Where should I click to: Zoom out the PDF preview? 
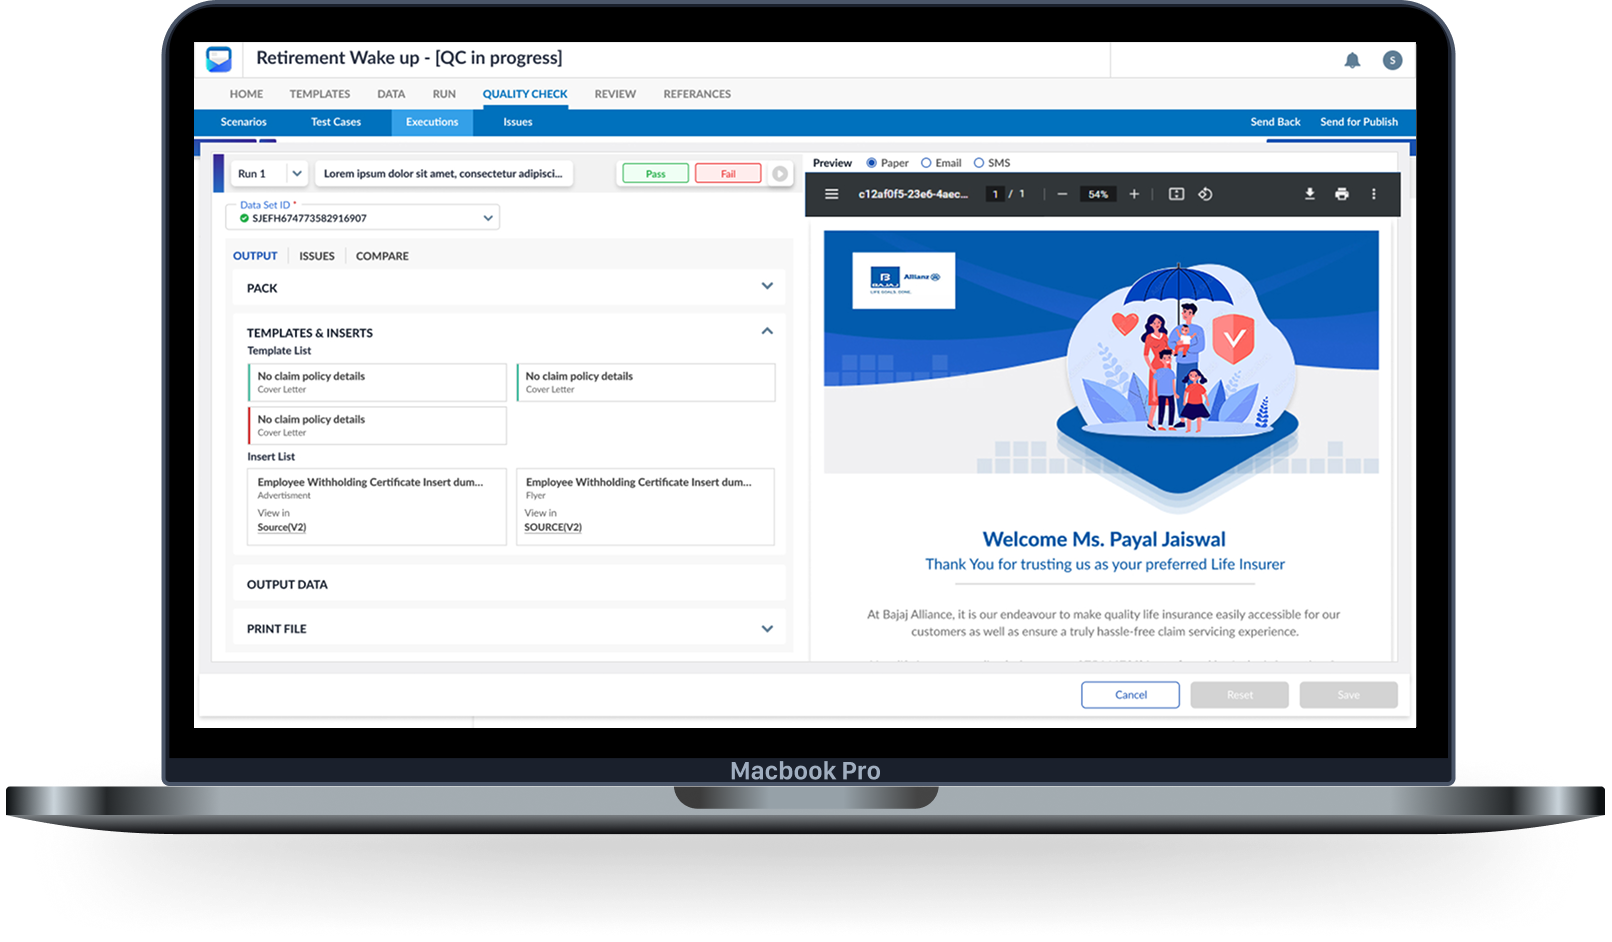pos(1062,194)
